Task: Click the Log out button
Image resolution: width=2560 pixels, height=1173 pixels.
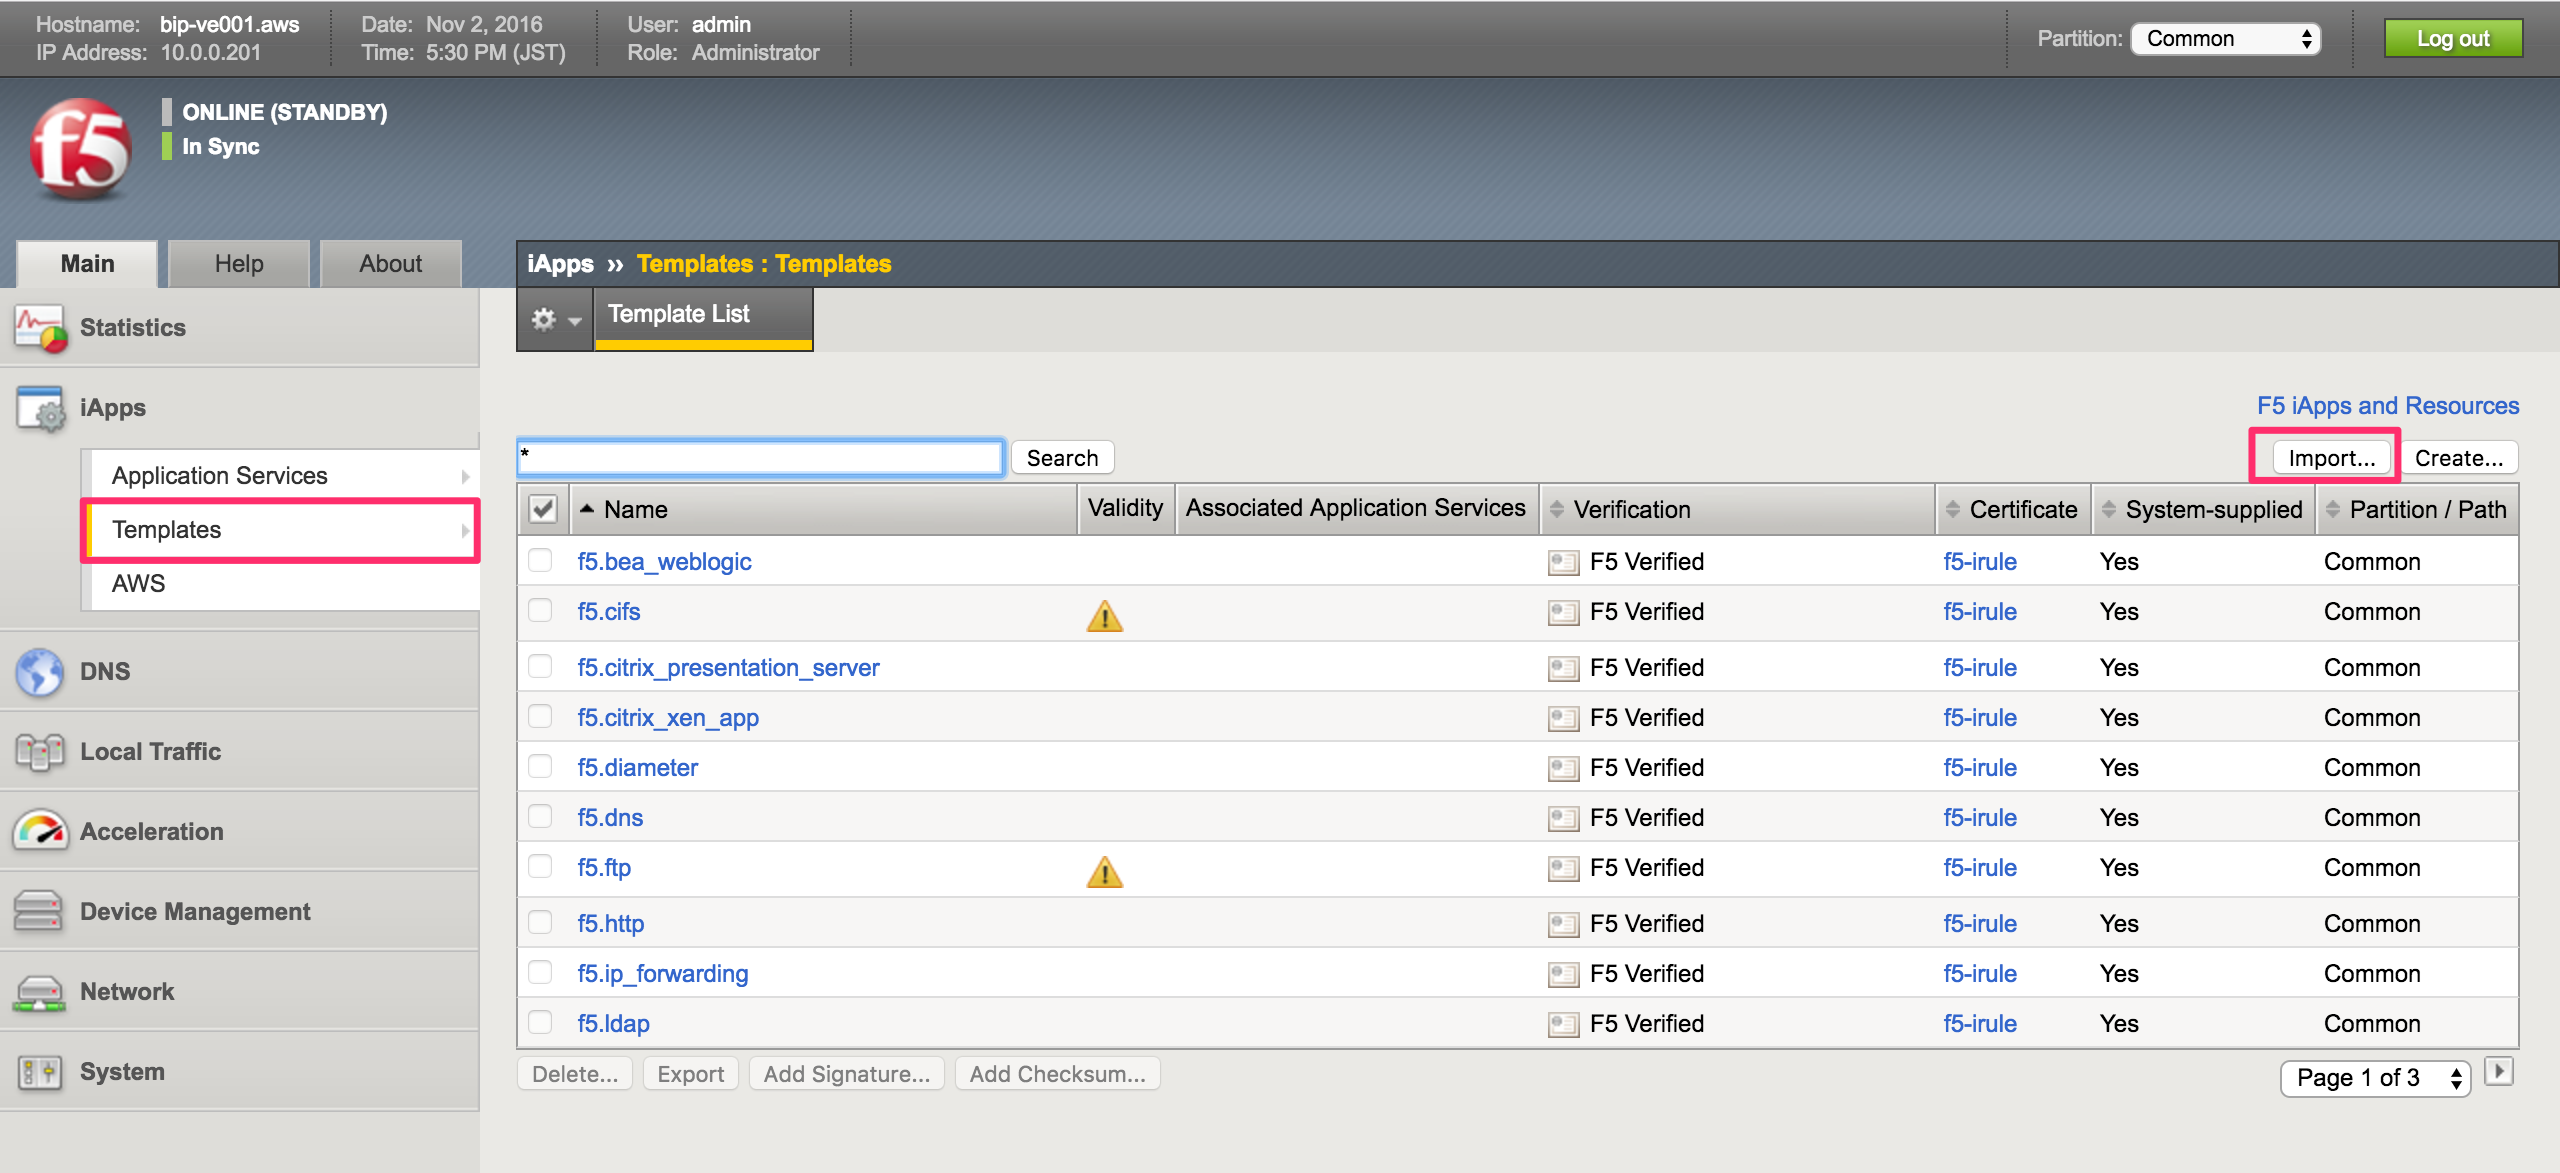Action: coord(2454,39)
